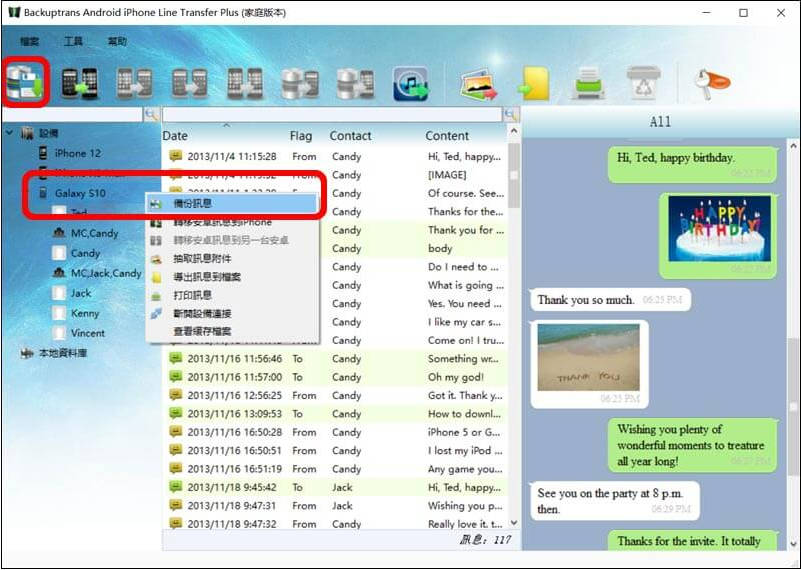
Task: Click the Galaxy S10 phone icon
Action: click(x=43, y=193)
